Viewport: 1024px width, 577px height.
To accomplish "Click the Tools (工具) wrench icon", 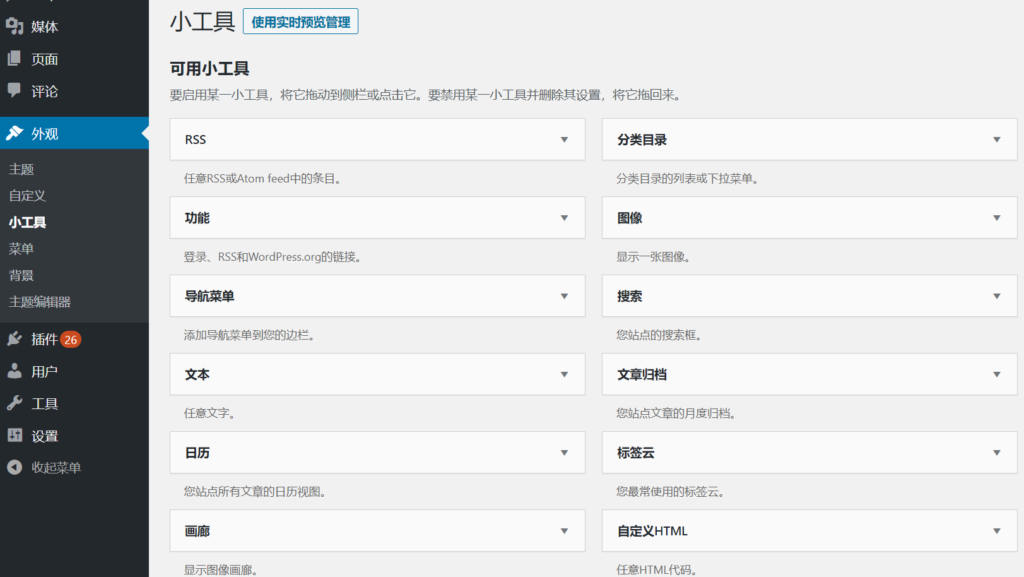I will [x=15, y=403].
